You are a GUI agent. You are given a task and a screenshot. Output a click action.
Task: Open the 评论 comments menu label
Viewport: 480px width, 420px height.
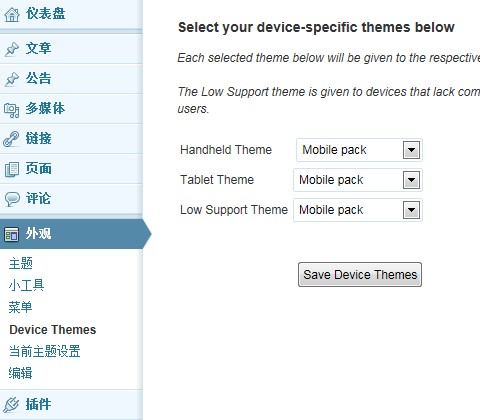click(x=38, y=199)
